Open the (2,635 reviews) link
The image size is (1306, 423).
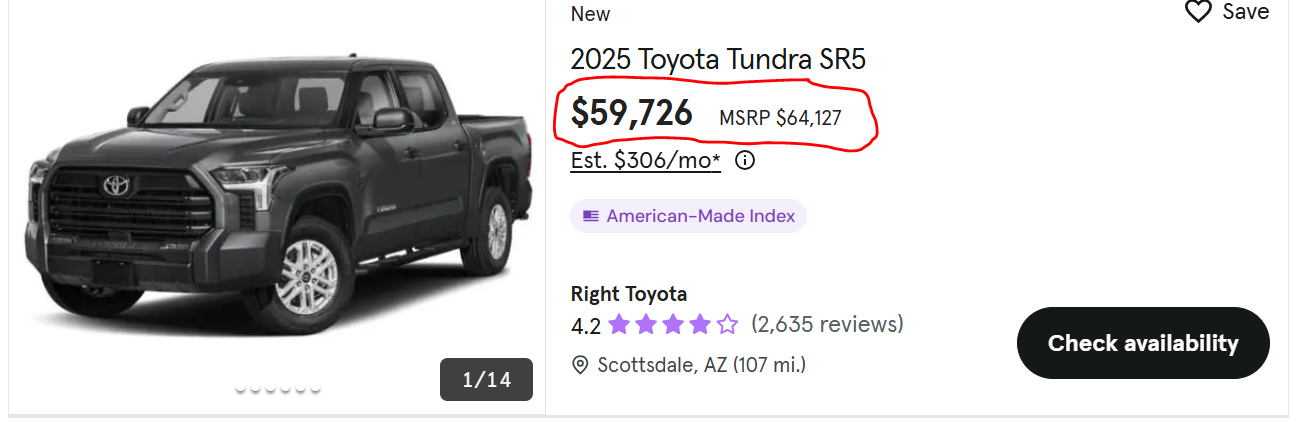click(827, 324)
